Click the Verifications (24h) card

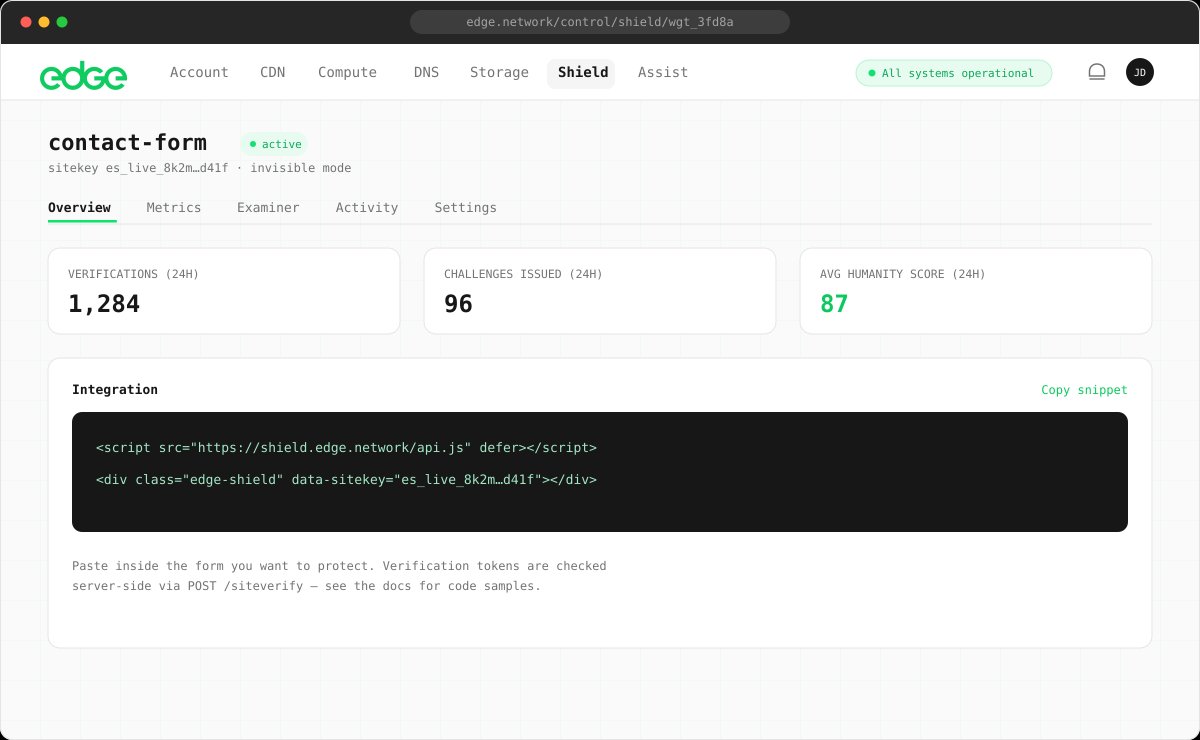click(x=224, y=291)
